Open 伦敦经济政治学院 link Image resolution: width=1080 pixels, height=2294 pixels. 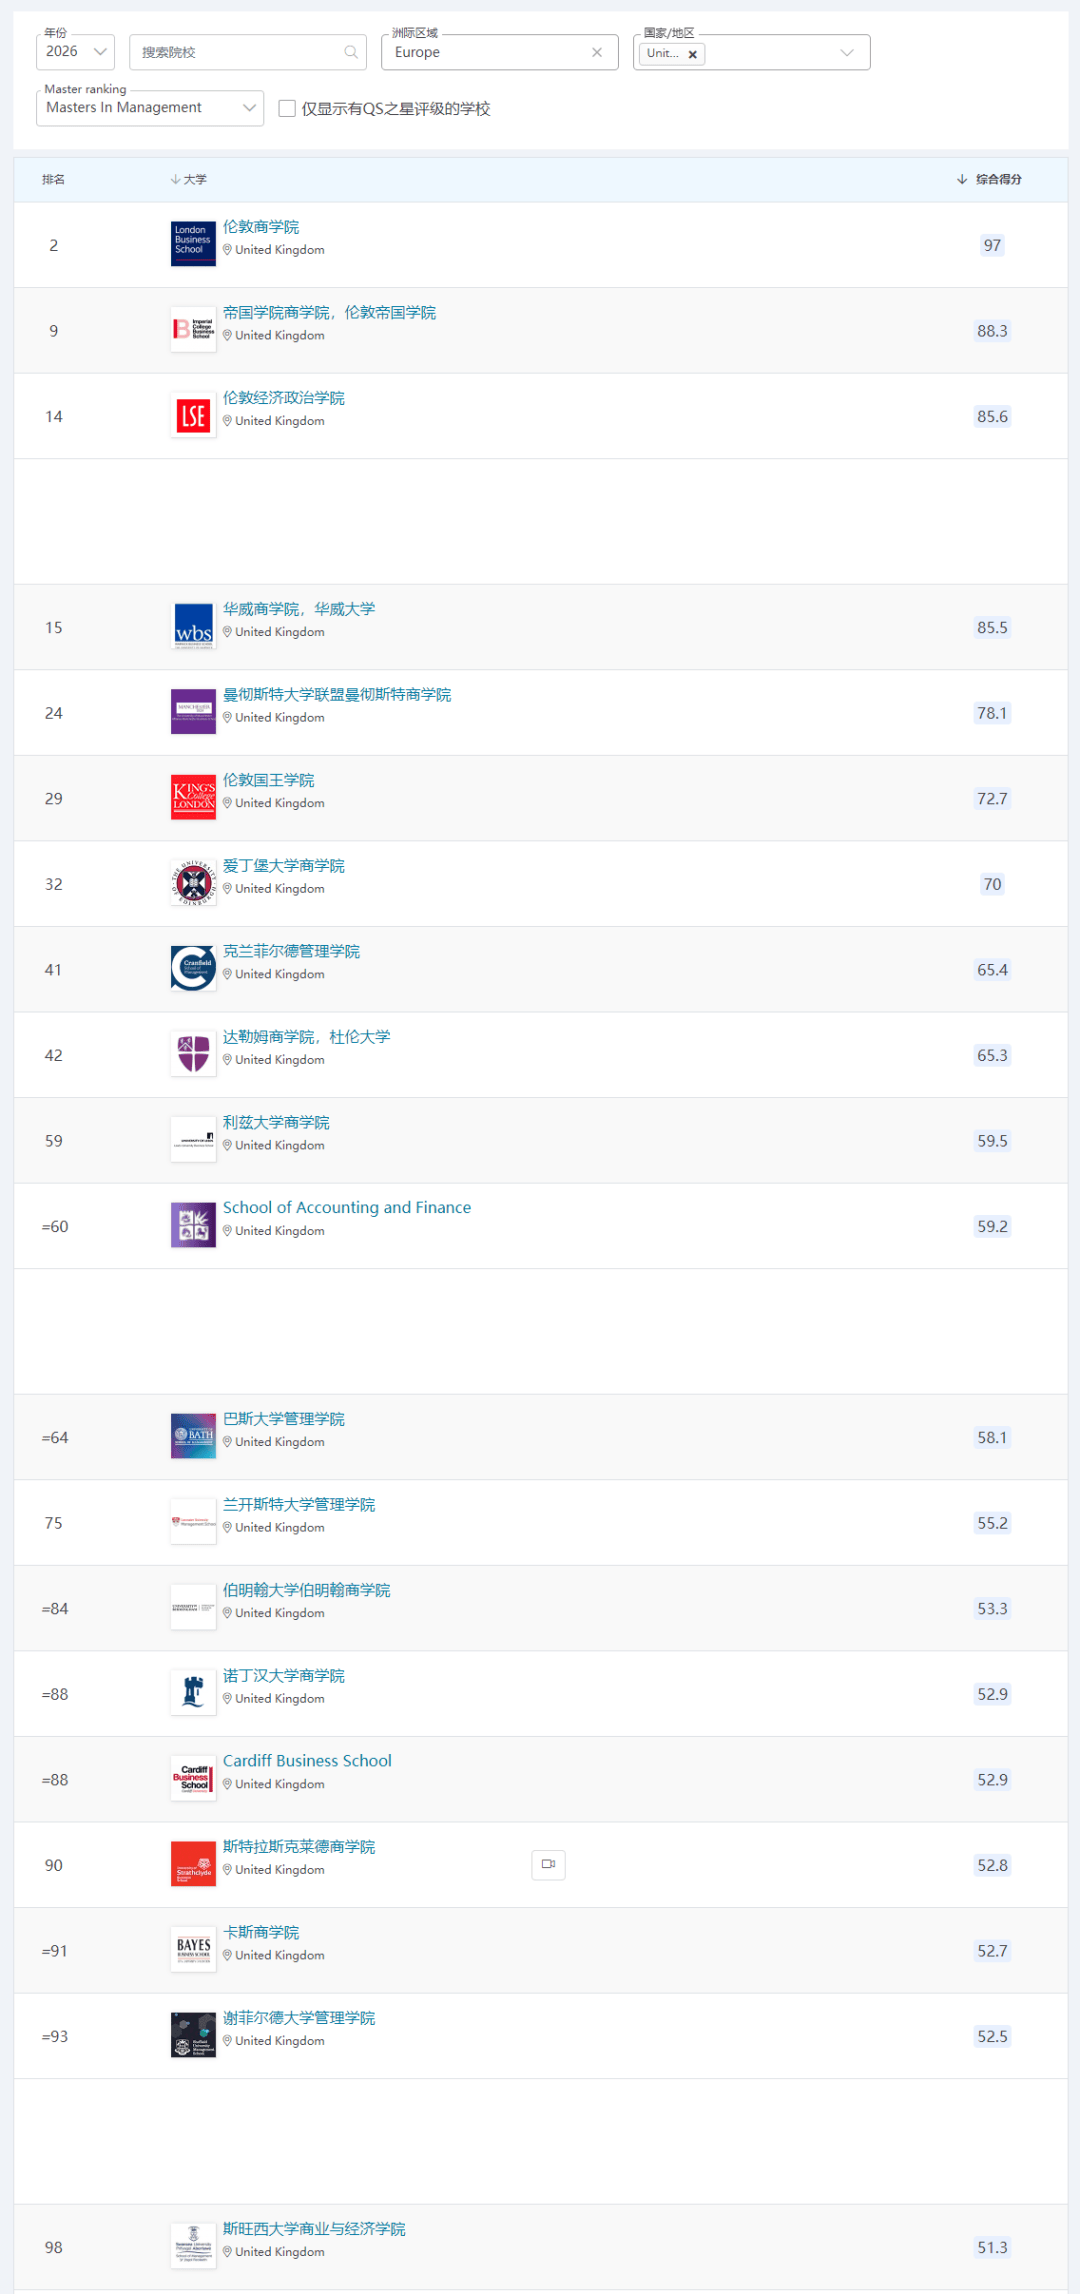(284, 398)
